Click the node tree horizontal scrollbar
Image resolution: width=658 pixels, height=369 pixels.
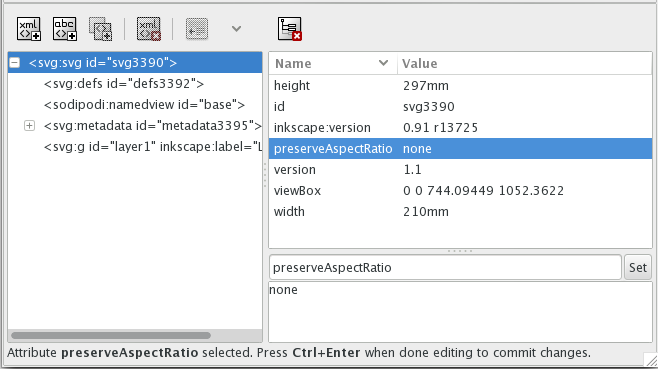pos(111,335)
